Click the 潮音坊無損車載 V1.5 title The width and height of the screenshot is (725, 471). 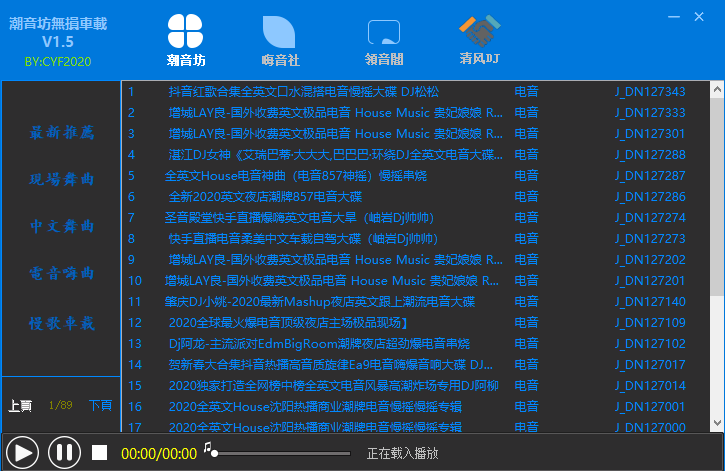click(58, 32)
